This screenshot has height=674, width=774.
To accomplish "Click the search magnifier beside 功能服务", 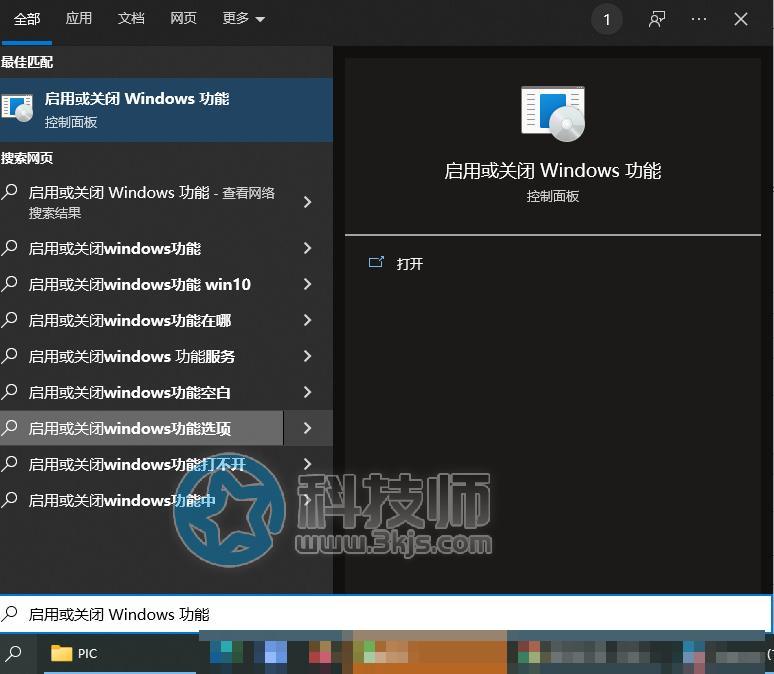I will pyautogui.click(x=9, y=356).
